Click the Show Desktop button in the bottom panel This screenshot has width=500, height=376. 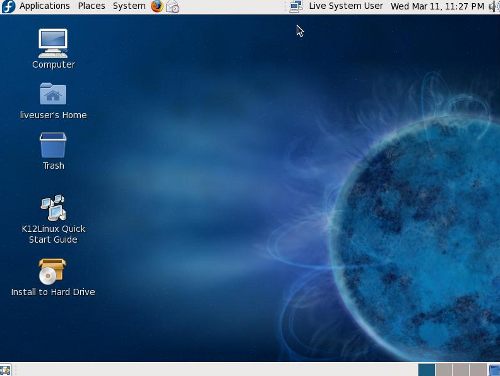pyautogui.click(x=5, y=370)
